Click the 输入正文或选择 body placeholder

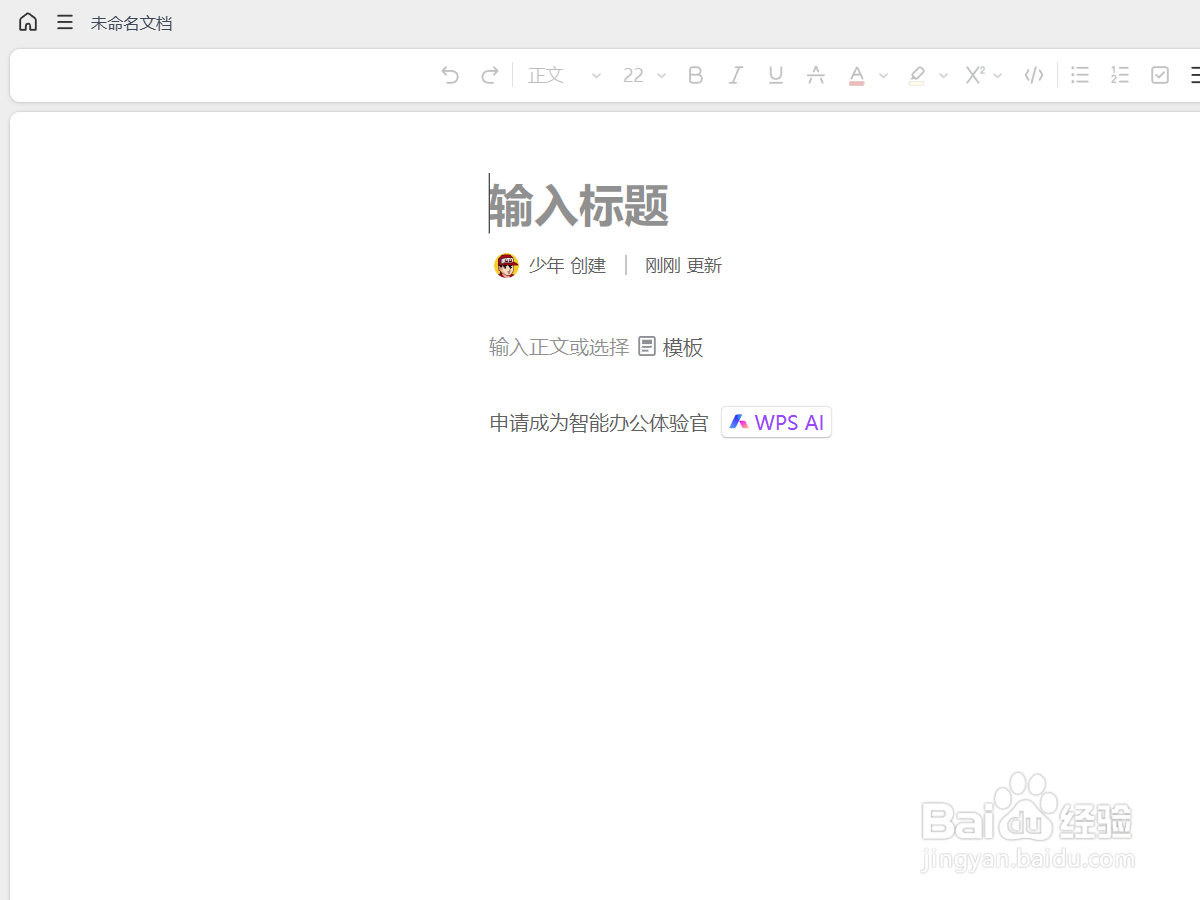(559, 347)
